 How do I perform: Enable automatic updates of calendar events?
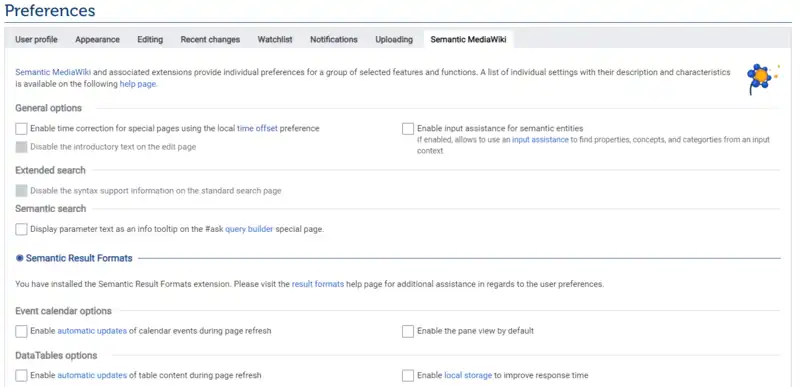pos(21,331)
